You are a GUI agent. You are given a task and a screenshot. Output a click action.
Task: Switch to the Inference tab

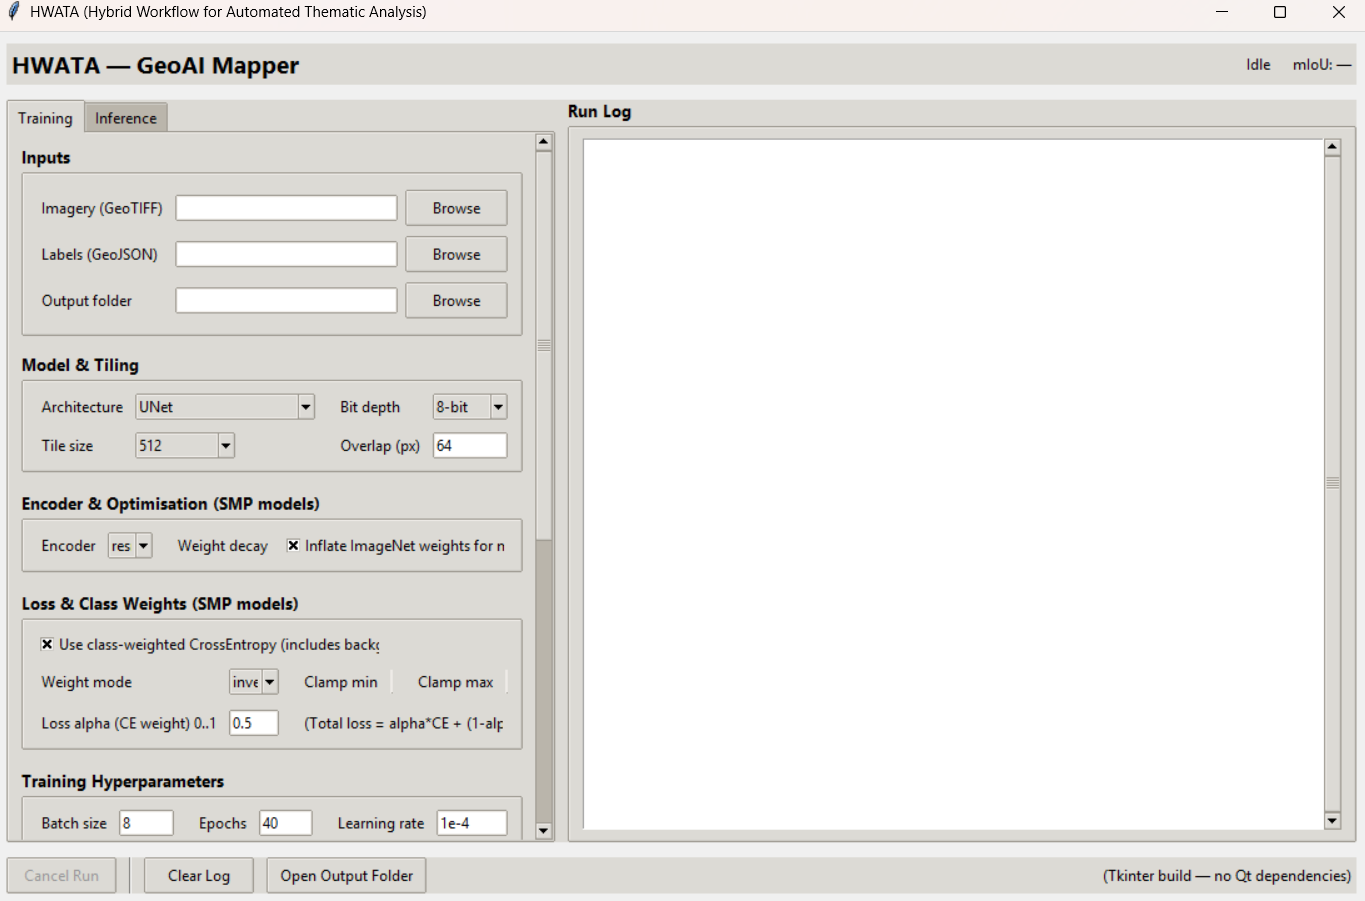[125, 117]
